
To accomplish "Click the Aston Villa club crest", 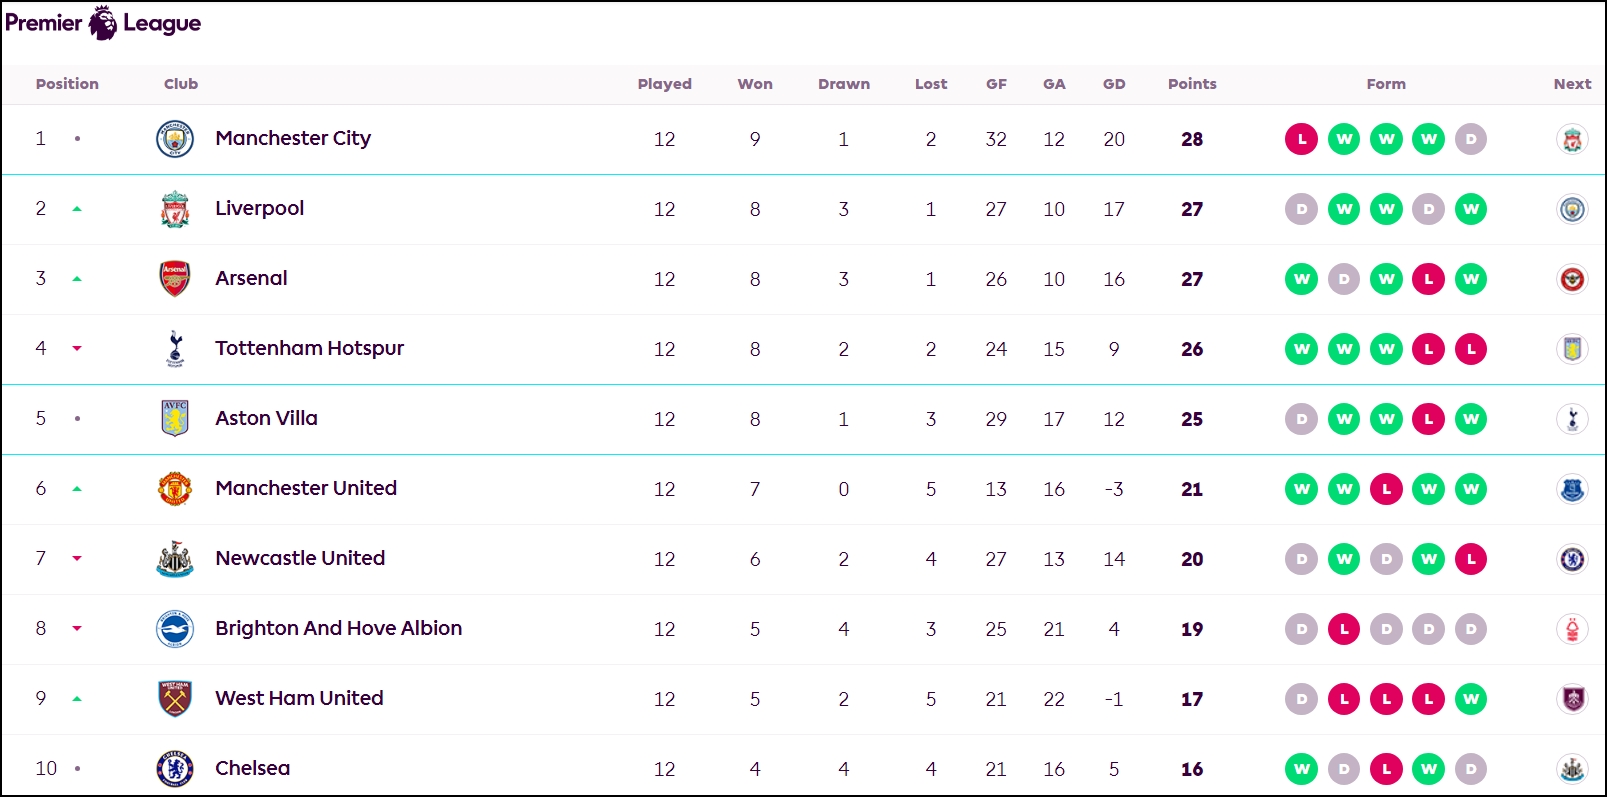I will [x=172, y=419].
